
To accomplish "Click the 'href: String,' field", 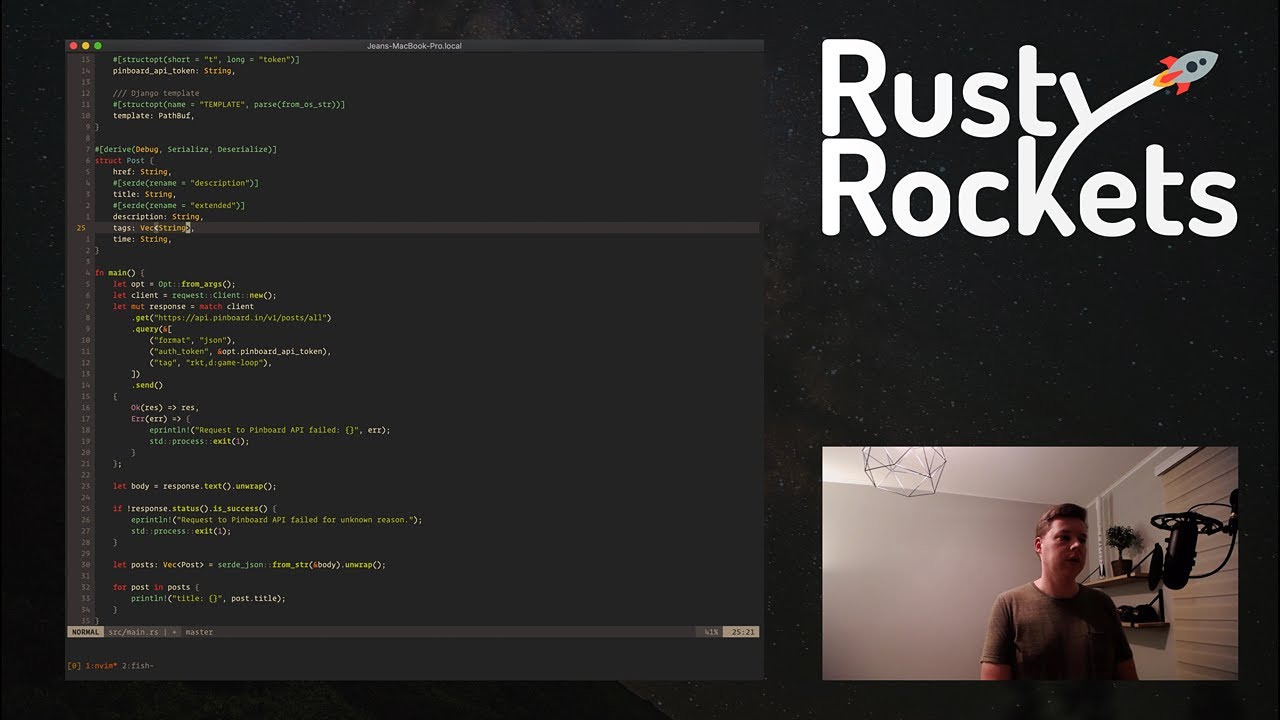I will tap(142, 171).
